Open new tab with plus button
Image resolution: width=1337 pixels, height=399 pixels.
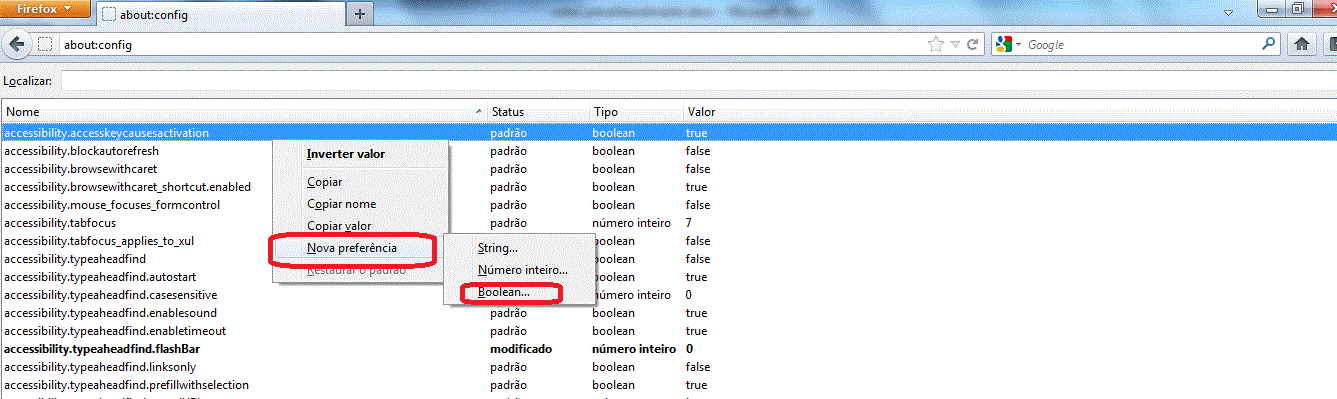click(359, 14)
